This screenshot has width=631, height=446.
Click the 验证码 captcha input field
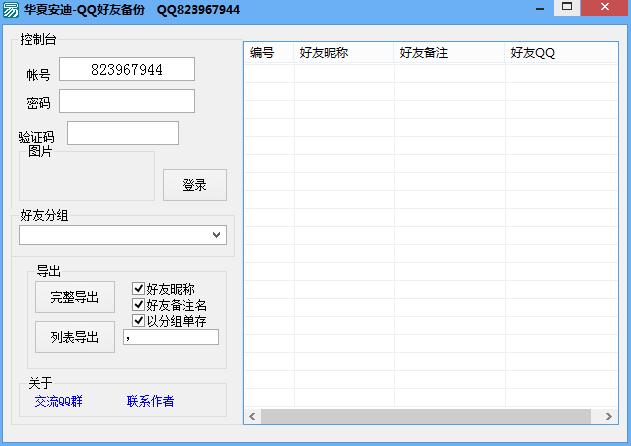pyautogui.click(x=123, y=133)
